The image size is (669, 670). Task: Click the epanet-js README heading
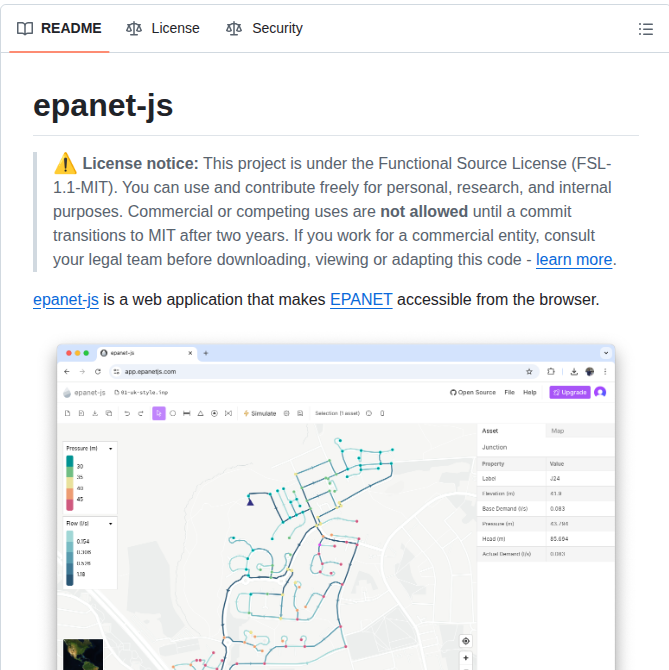(x=103, y=106)
